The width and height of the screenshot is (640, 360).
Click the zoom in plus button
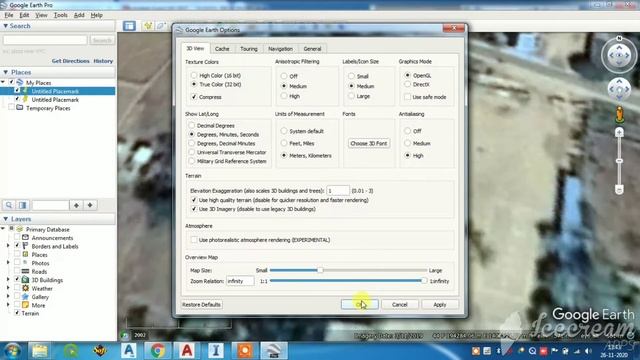(619, 132)
